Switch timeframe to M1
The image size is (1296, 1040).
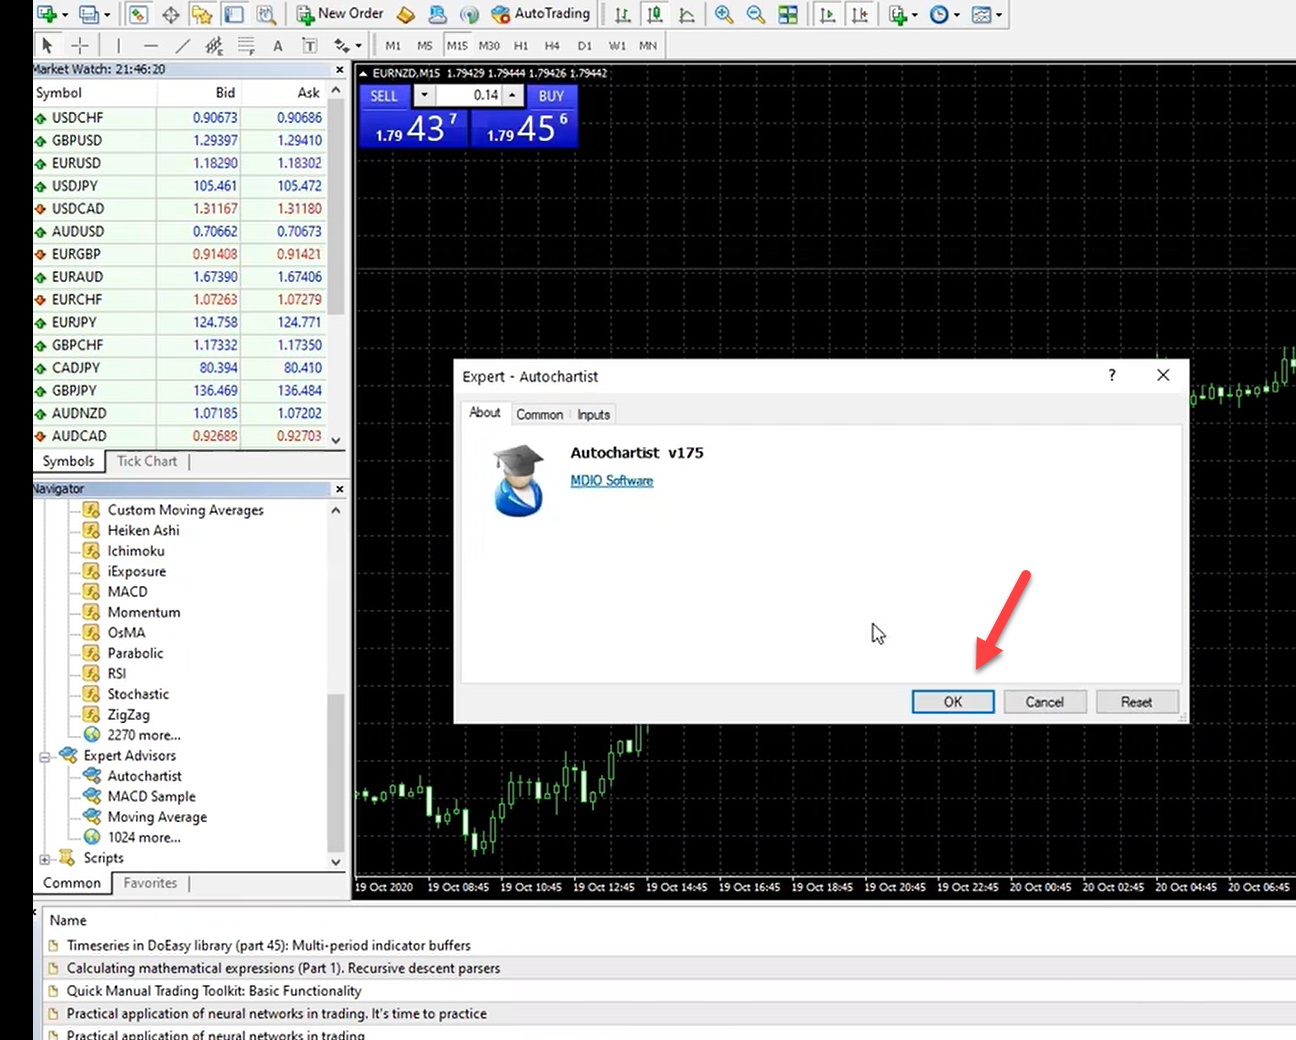tap(393, 45)
